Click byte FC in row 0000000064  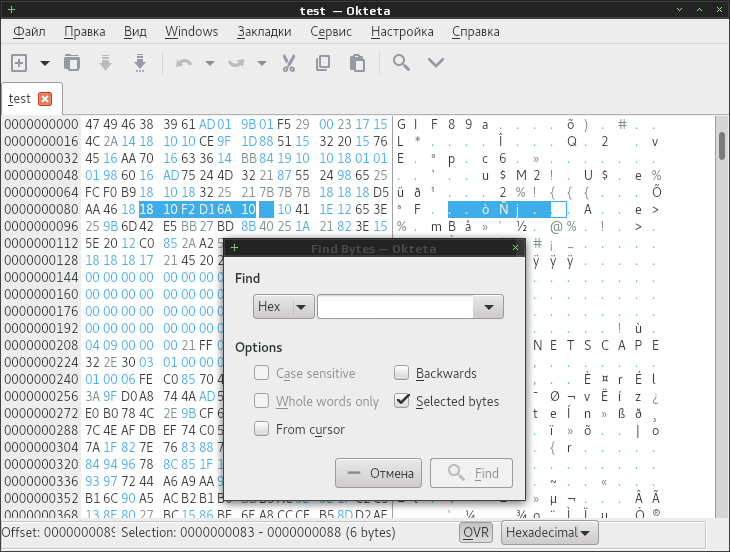tap(92, 192)
